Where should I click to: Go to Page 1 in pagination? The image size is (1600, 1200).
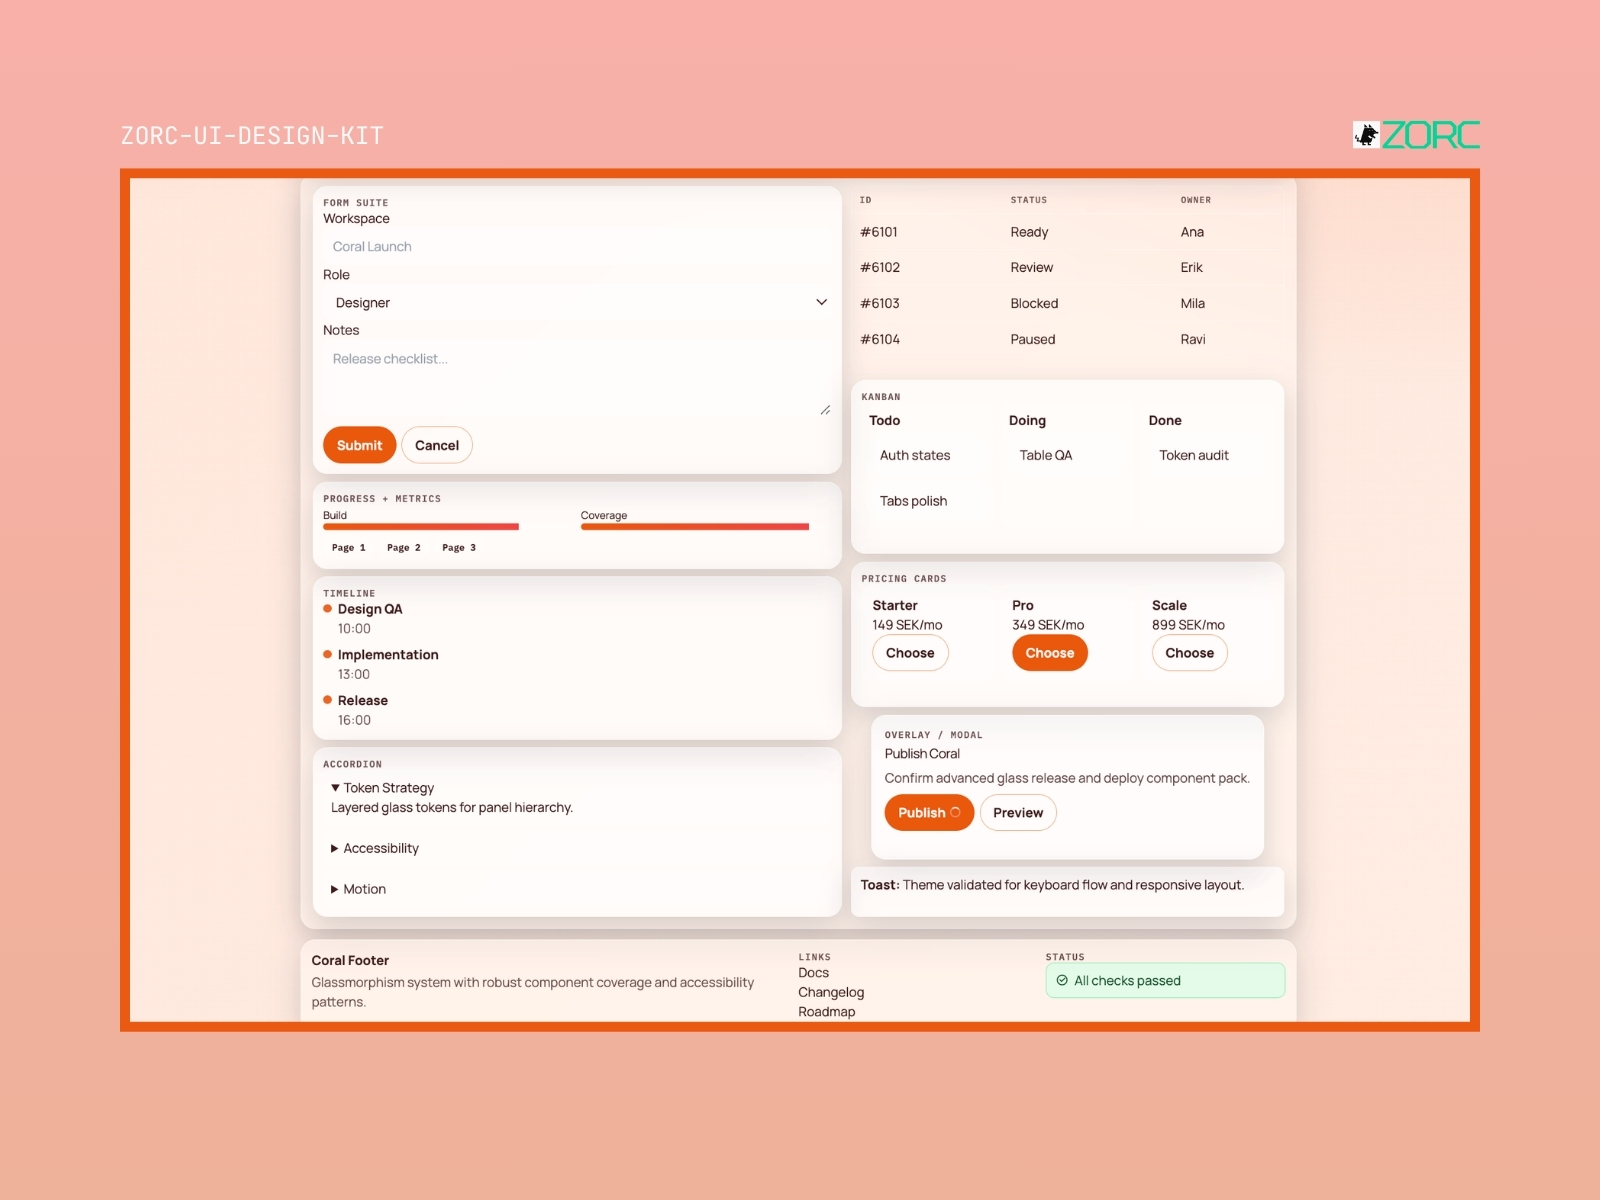coord(349,548)
